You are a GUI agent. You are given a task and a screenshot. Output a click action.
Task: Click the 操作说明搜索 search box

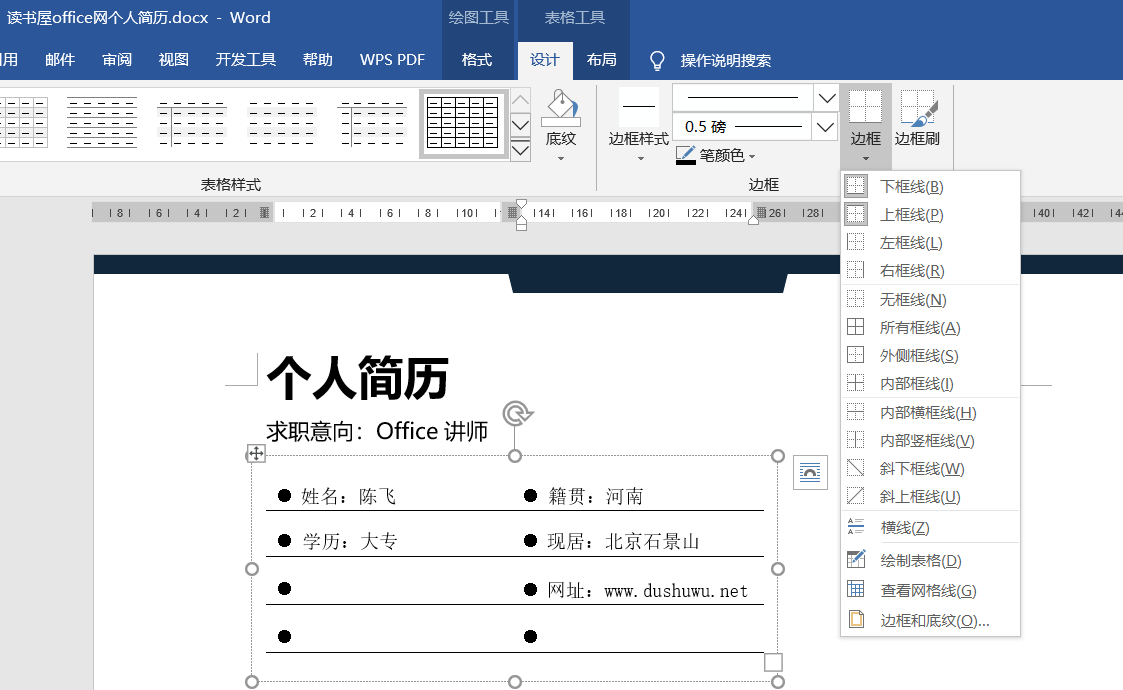pos(725,60)
